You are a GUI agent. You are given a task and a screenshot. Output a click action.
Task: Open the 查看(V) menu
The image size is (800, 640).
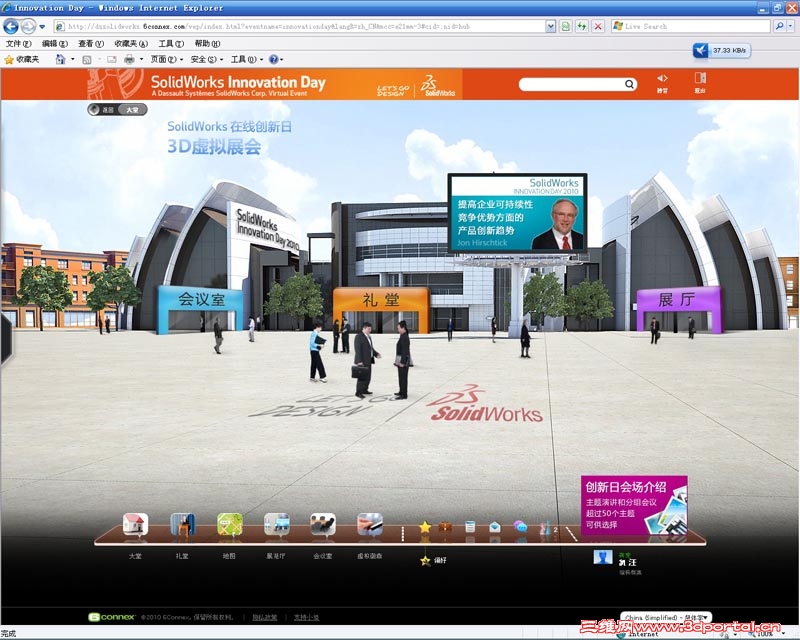(91, 43)
